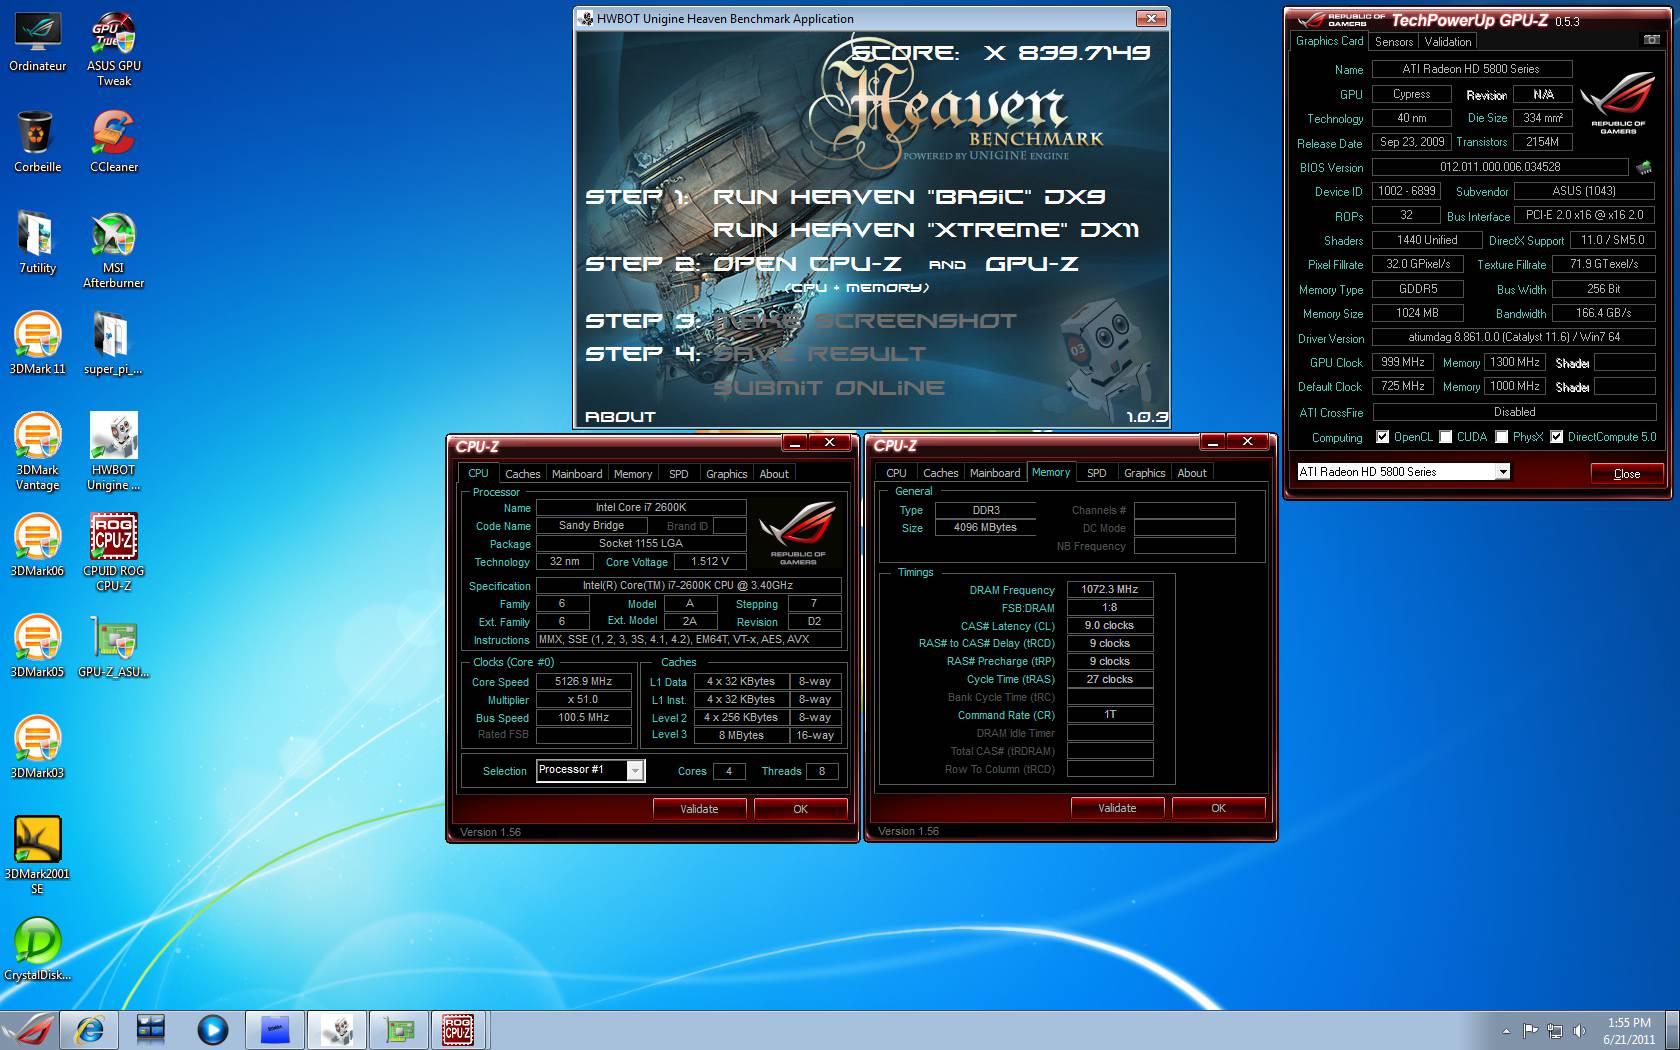The image size is (1680, 1050).
Task: Click the taskbar clock showing 1:55 PM
Action: (1629, 1031)
